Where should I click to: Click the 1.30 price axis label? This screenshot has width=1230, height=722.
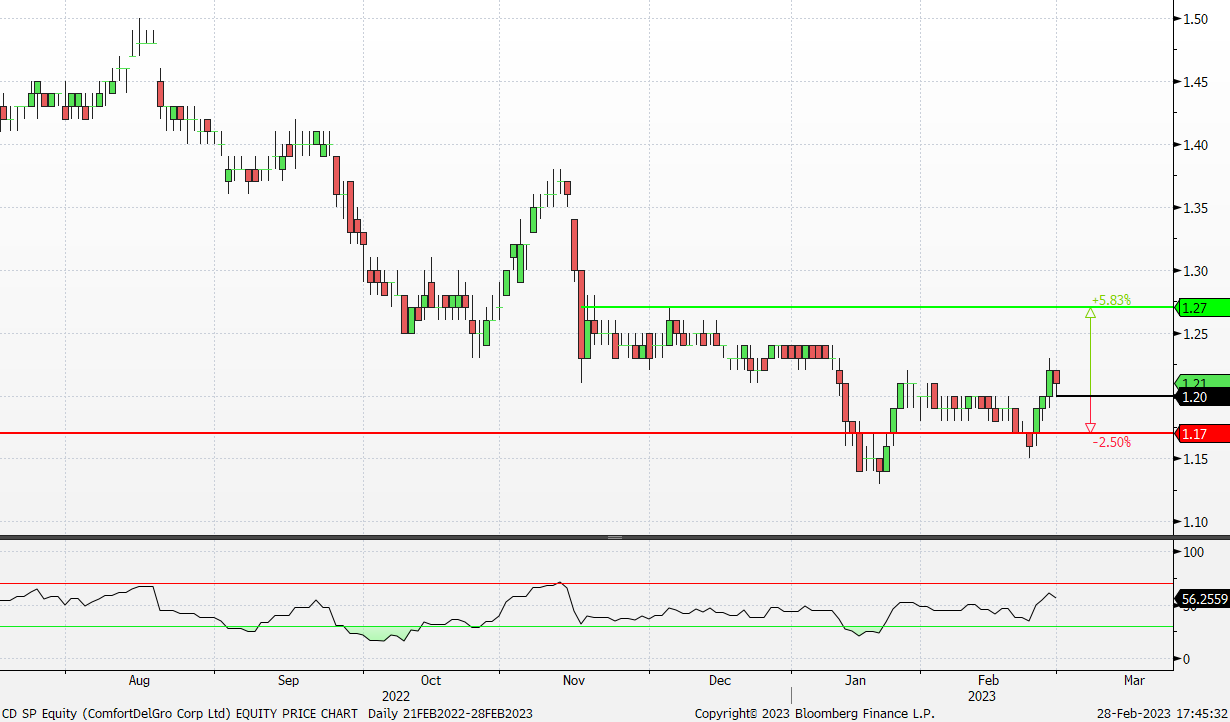pyautogui.click(x=1196, y=271)
